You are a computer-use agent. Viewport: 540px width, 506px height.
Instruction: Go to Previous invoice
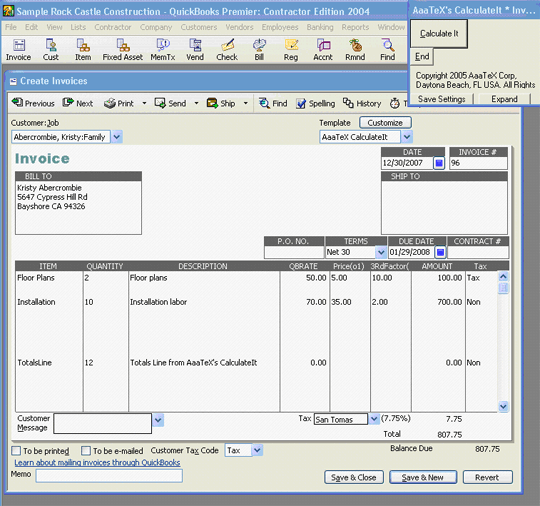(x=33, y=103)
